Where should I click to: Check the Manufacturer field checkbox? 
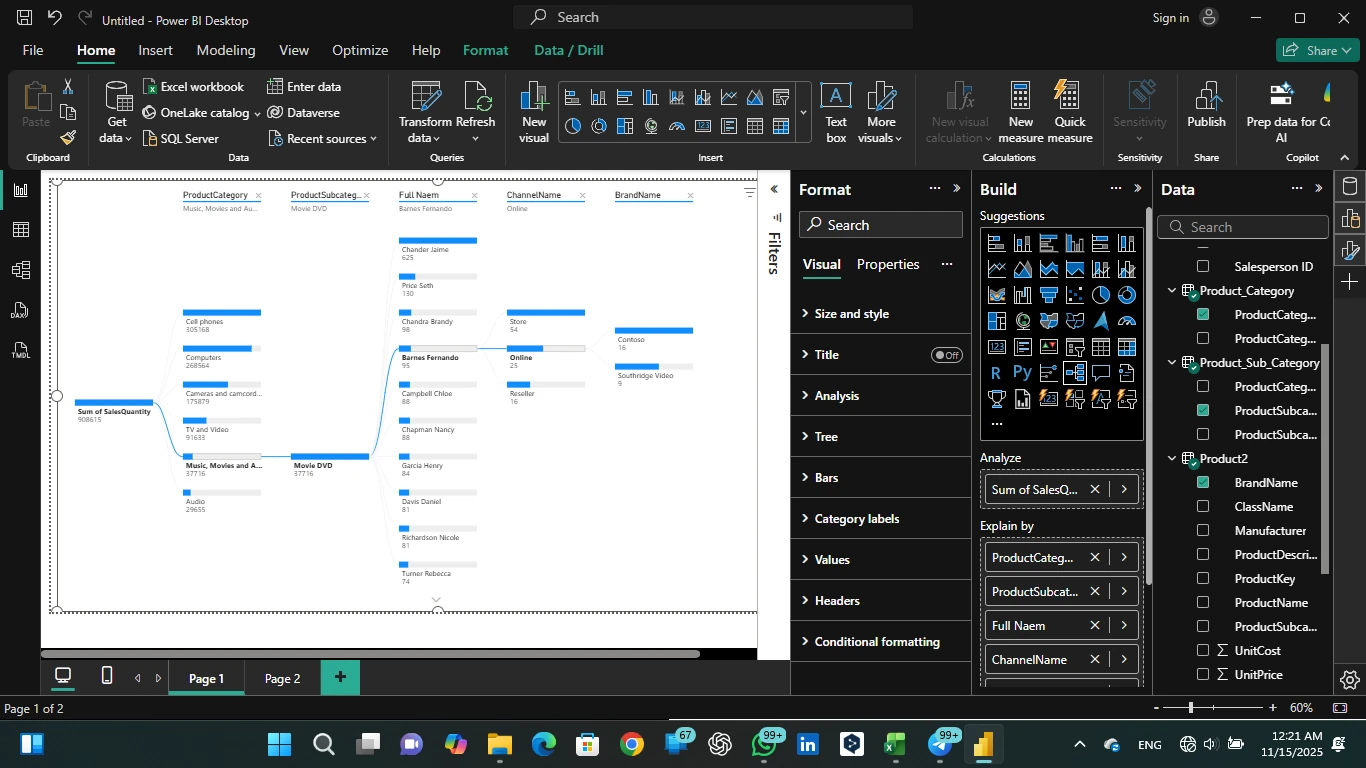(1203, 530)
